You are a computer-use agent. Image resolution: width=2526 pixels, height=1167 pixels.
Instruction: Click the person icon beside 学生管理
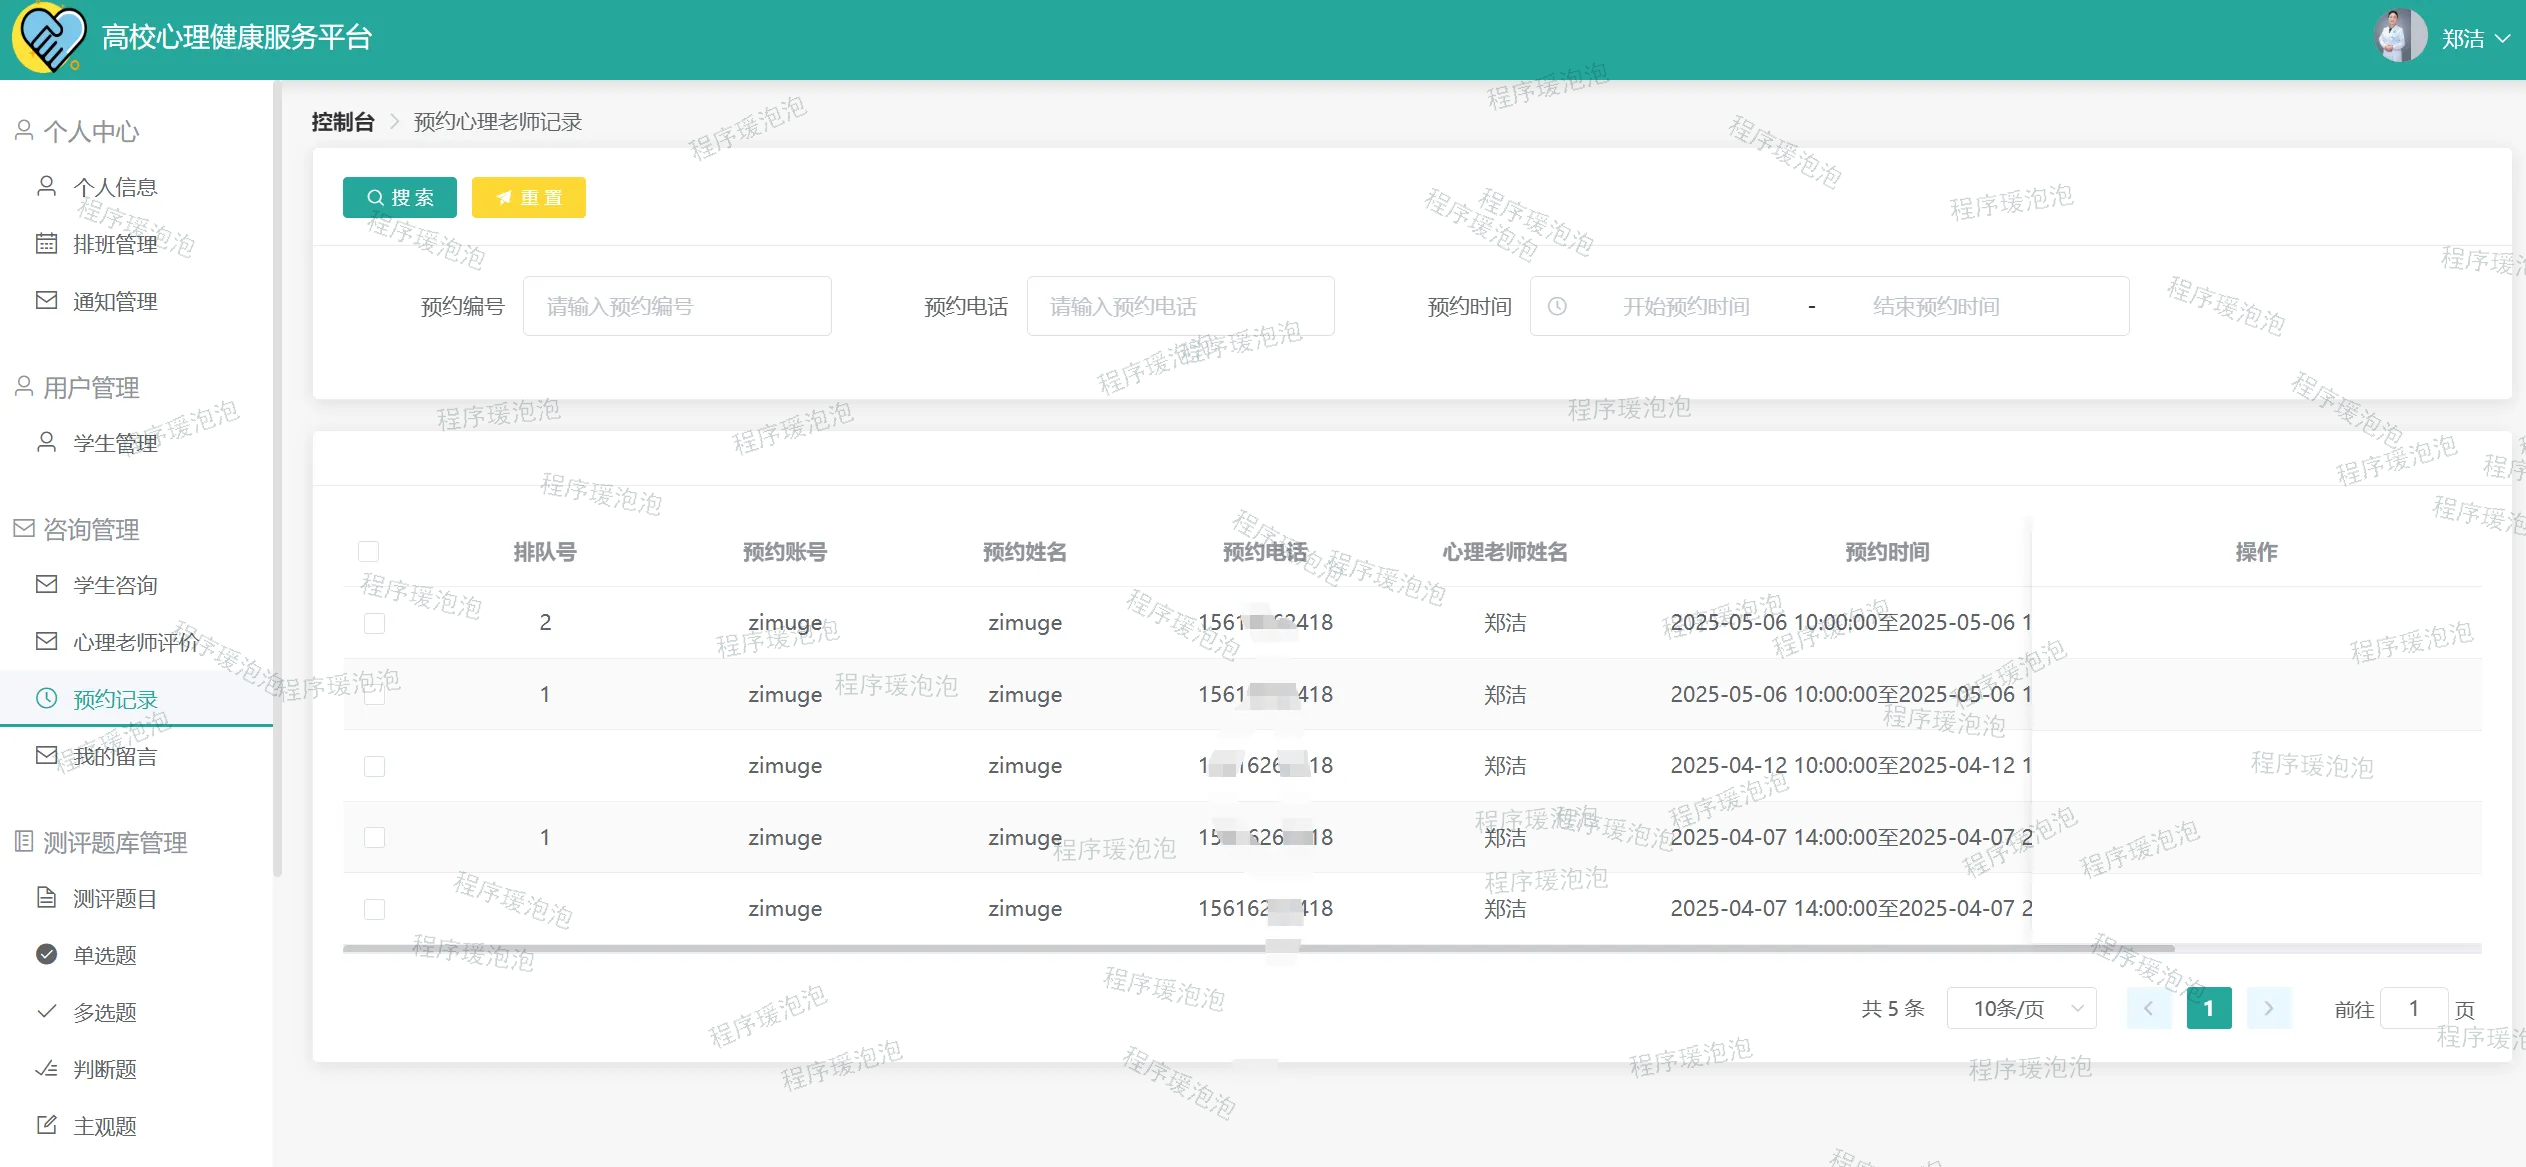click(47, 442)
